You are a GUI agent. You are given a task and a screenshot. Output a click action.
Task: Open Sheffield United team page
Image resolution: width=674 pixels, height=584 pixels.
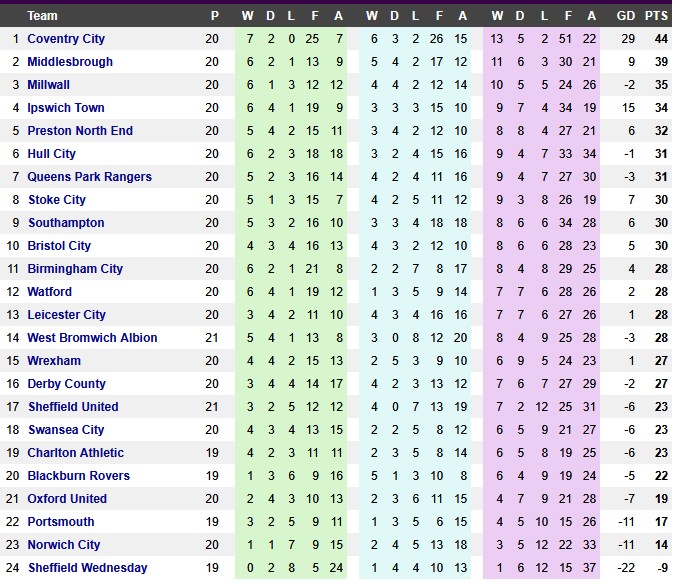pos(73,407)
